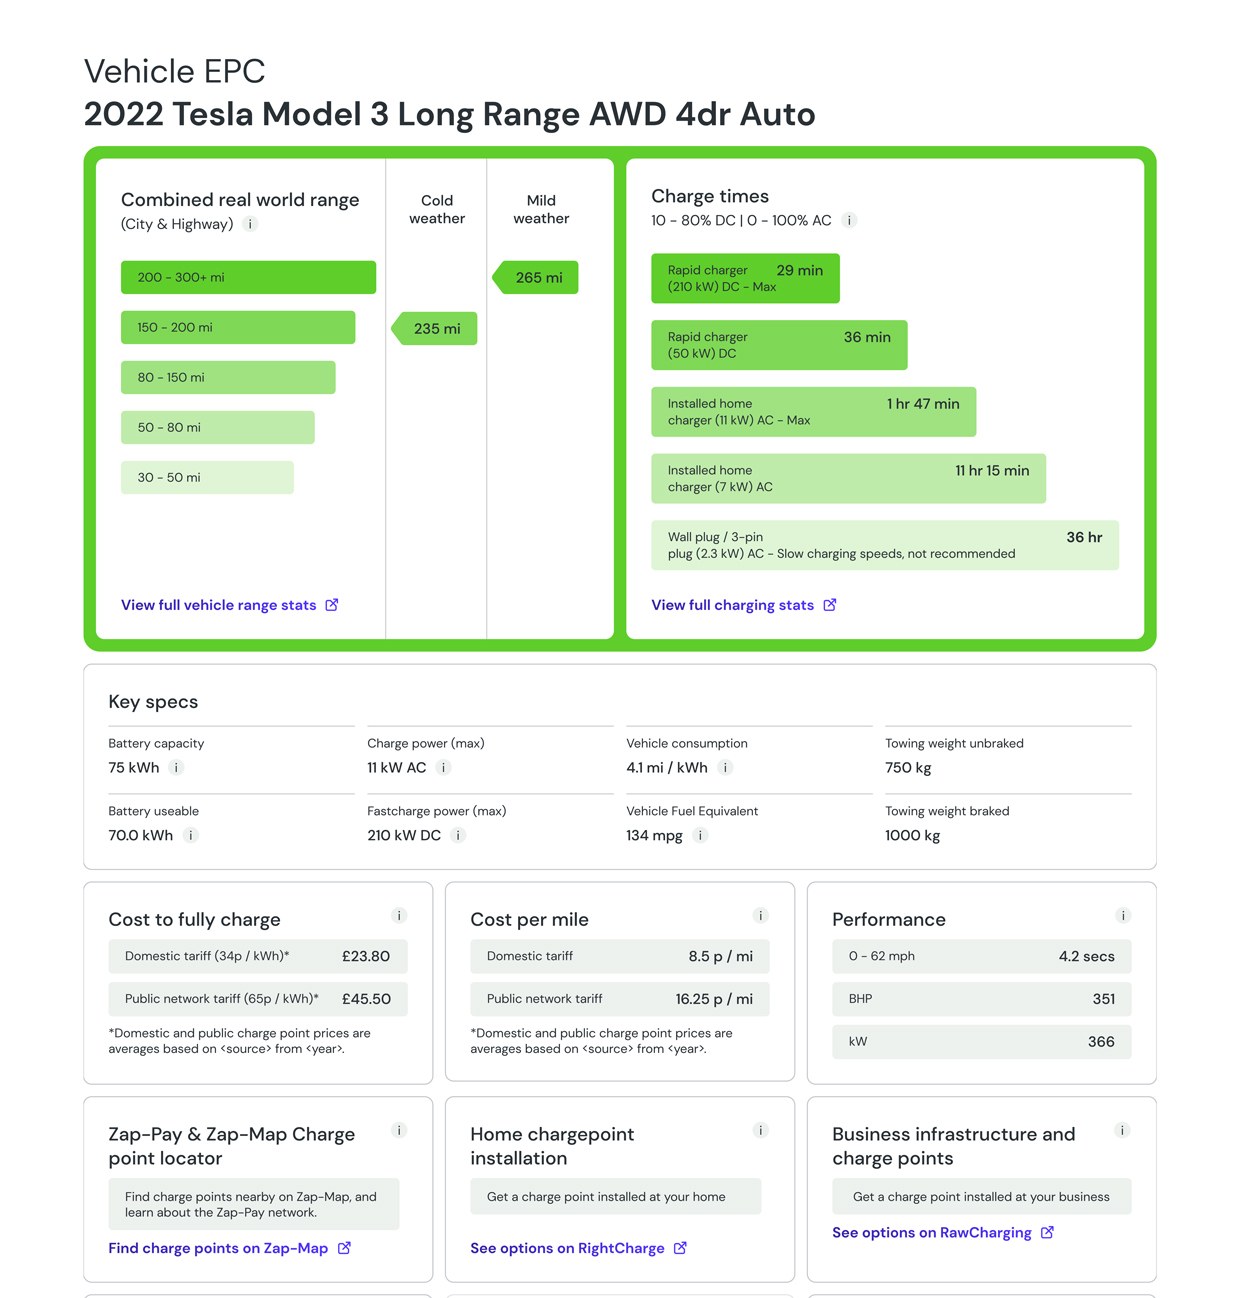Follow Find charge points on Zap-Map link

tap(218, 1248)
